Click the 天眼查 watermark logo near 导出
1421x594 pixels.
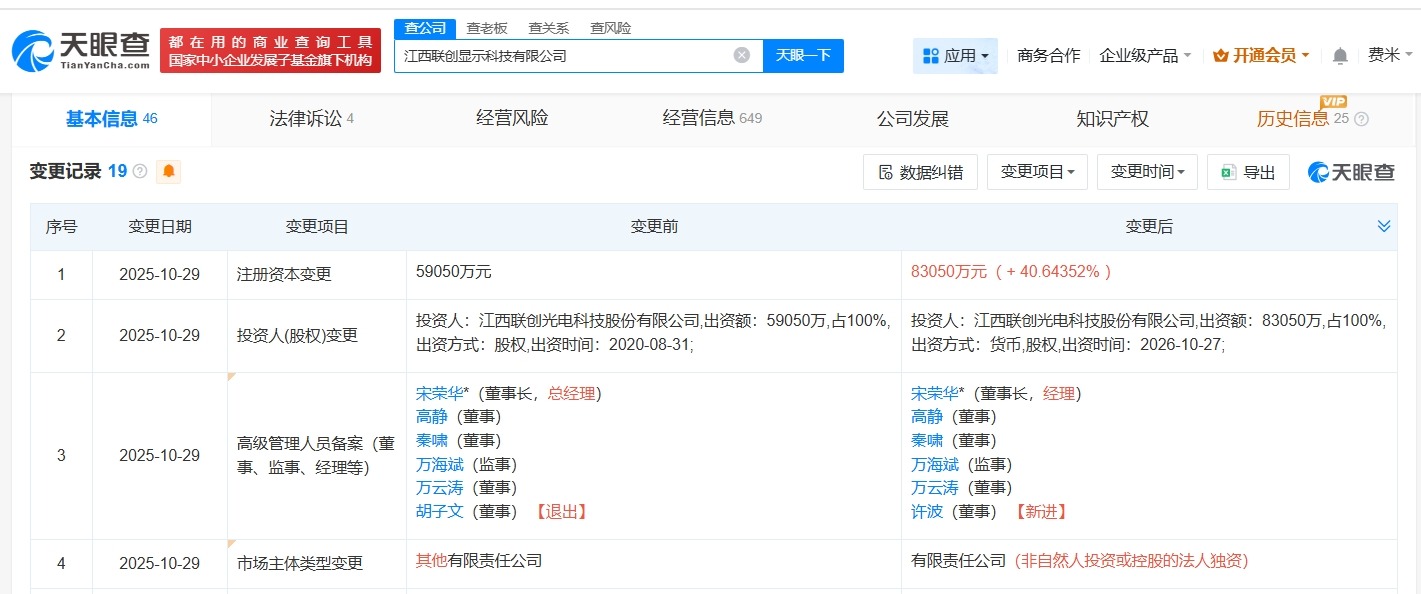coord(1350,172)
